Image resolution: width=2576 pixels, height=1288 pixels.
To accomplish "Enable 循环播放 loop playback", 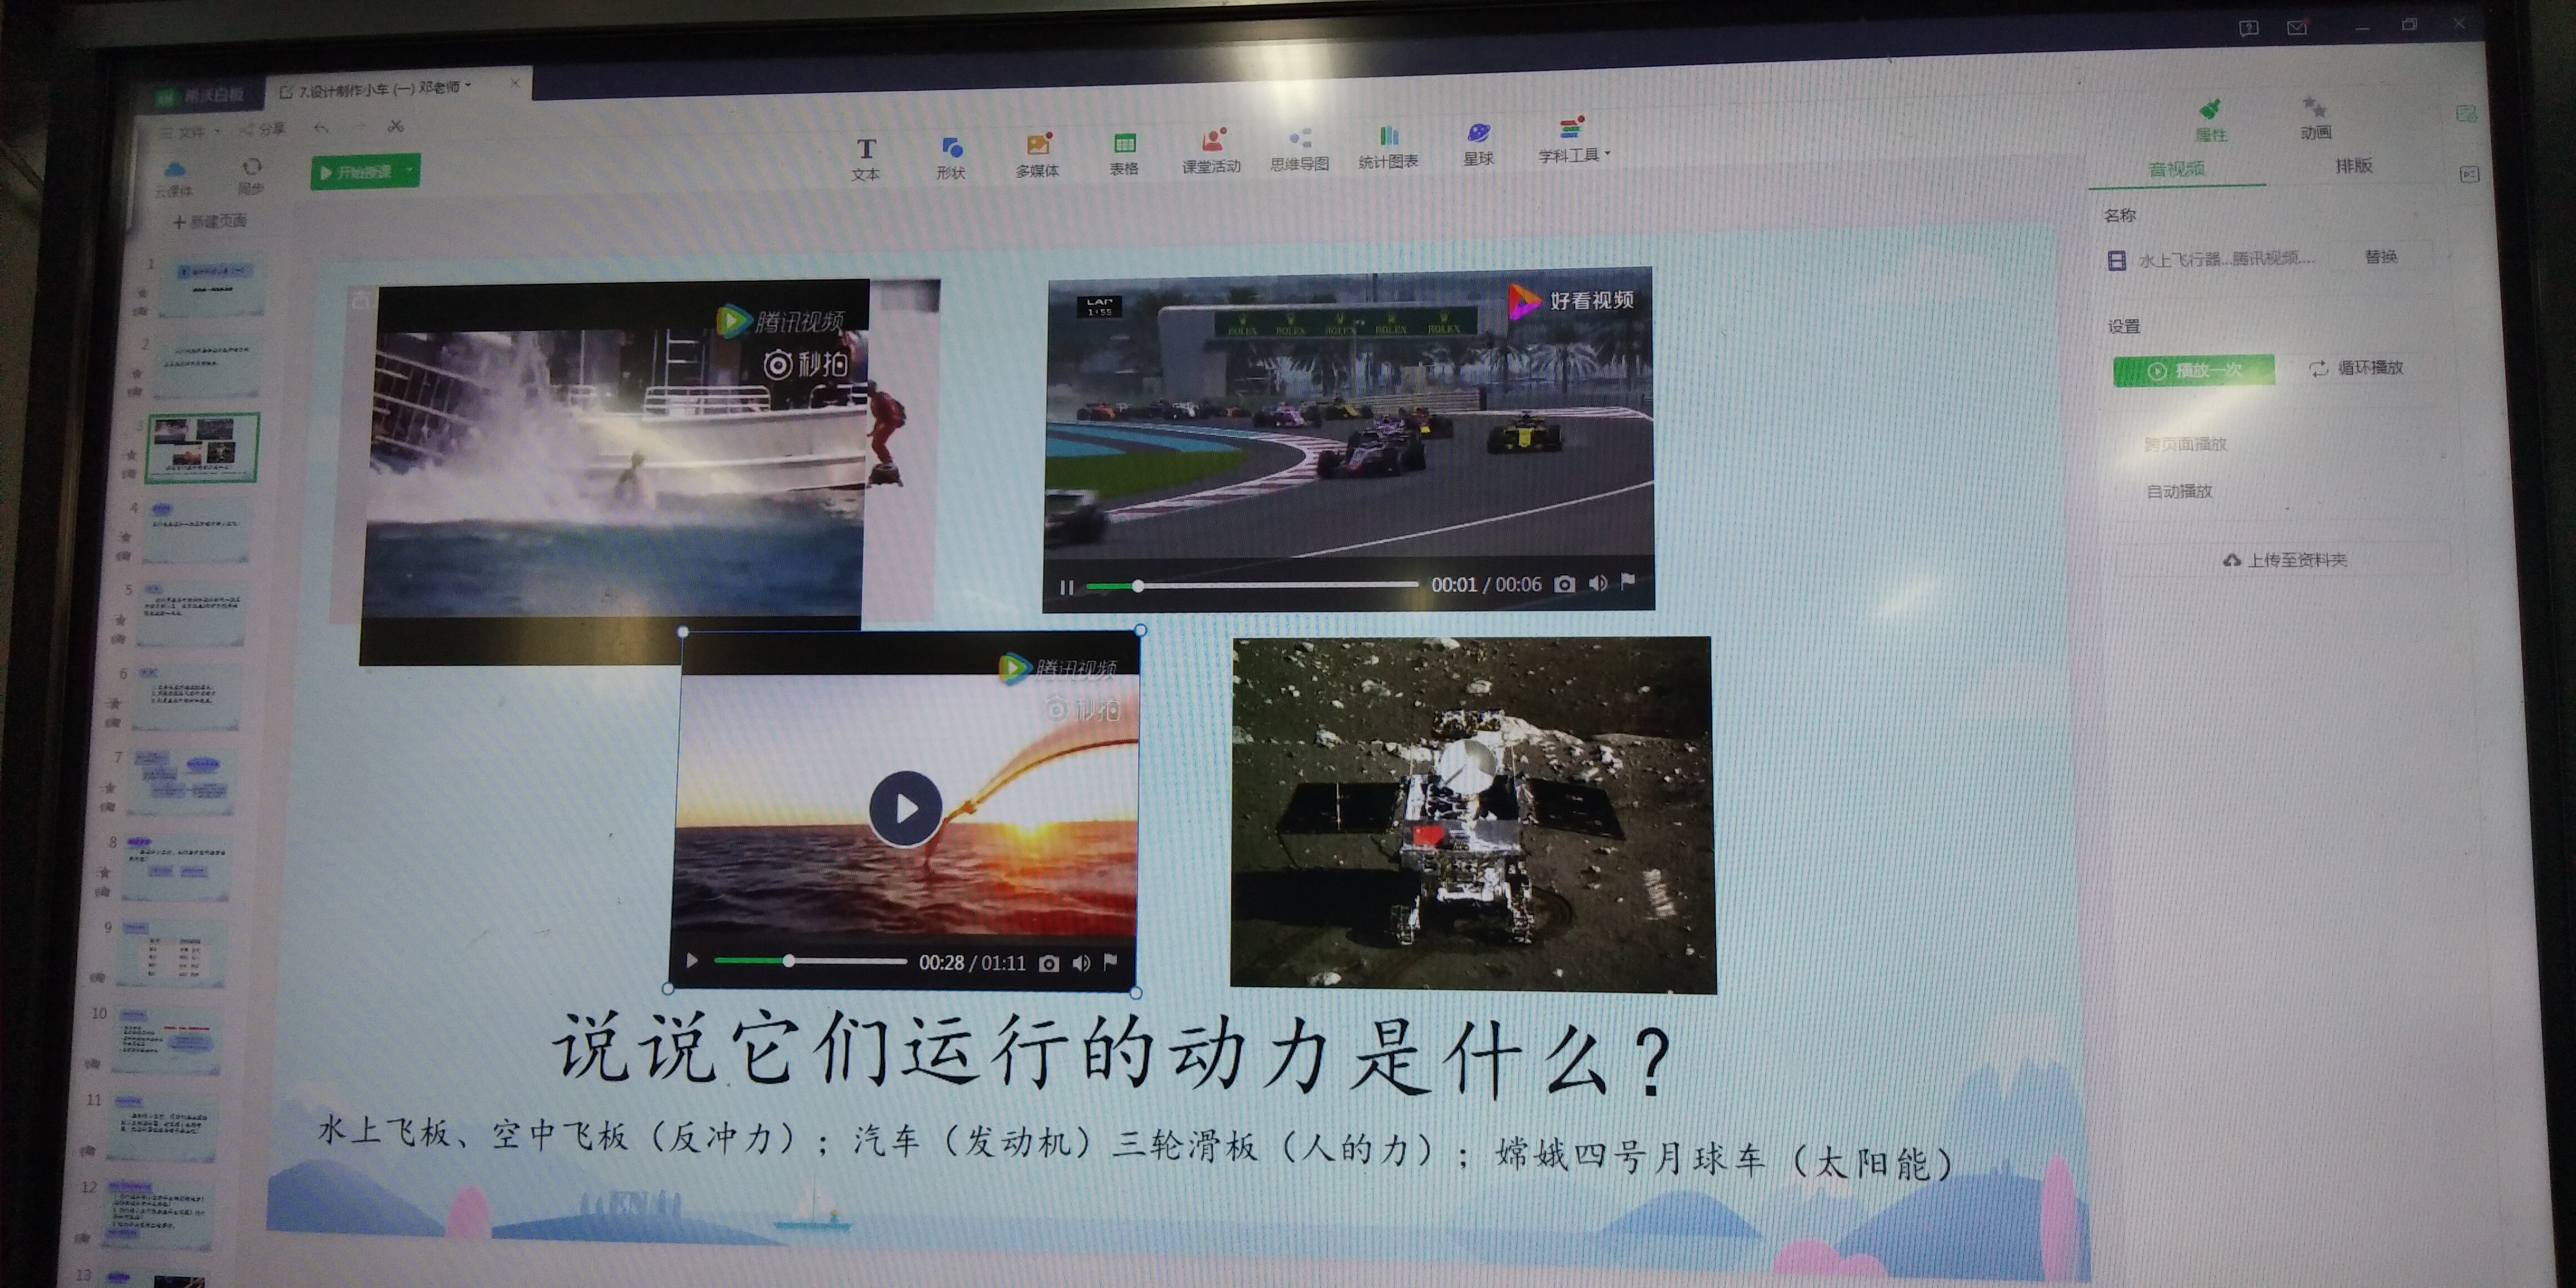I will click(x=2357, y=368).
